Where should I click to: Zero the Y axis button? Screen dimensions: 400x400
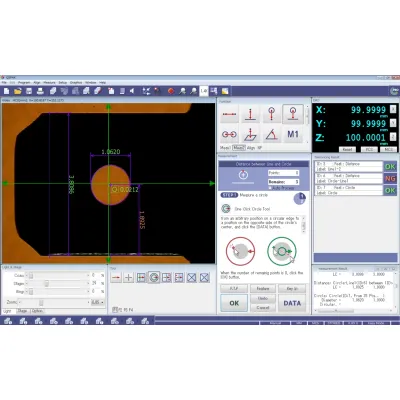(x=393, y=123)
